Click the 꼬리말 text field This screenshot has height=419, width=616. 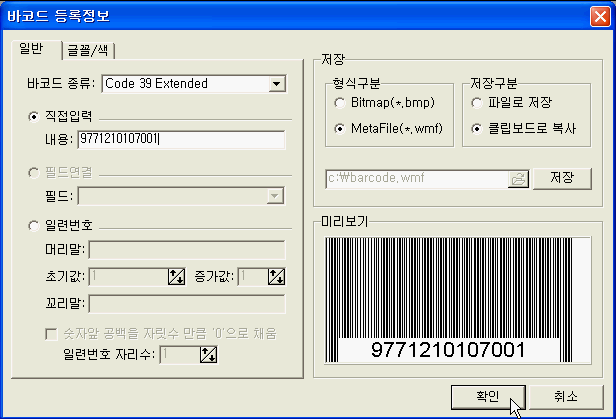tap(187, 304)
